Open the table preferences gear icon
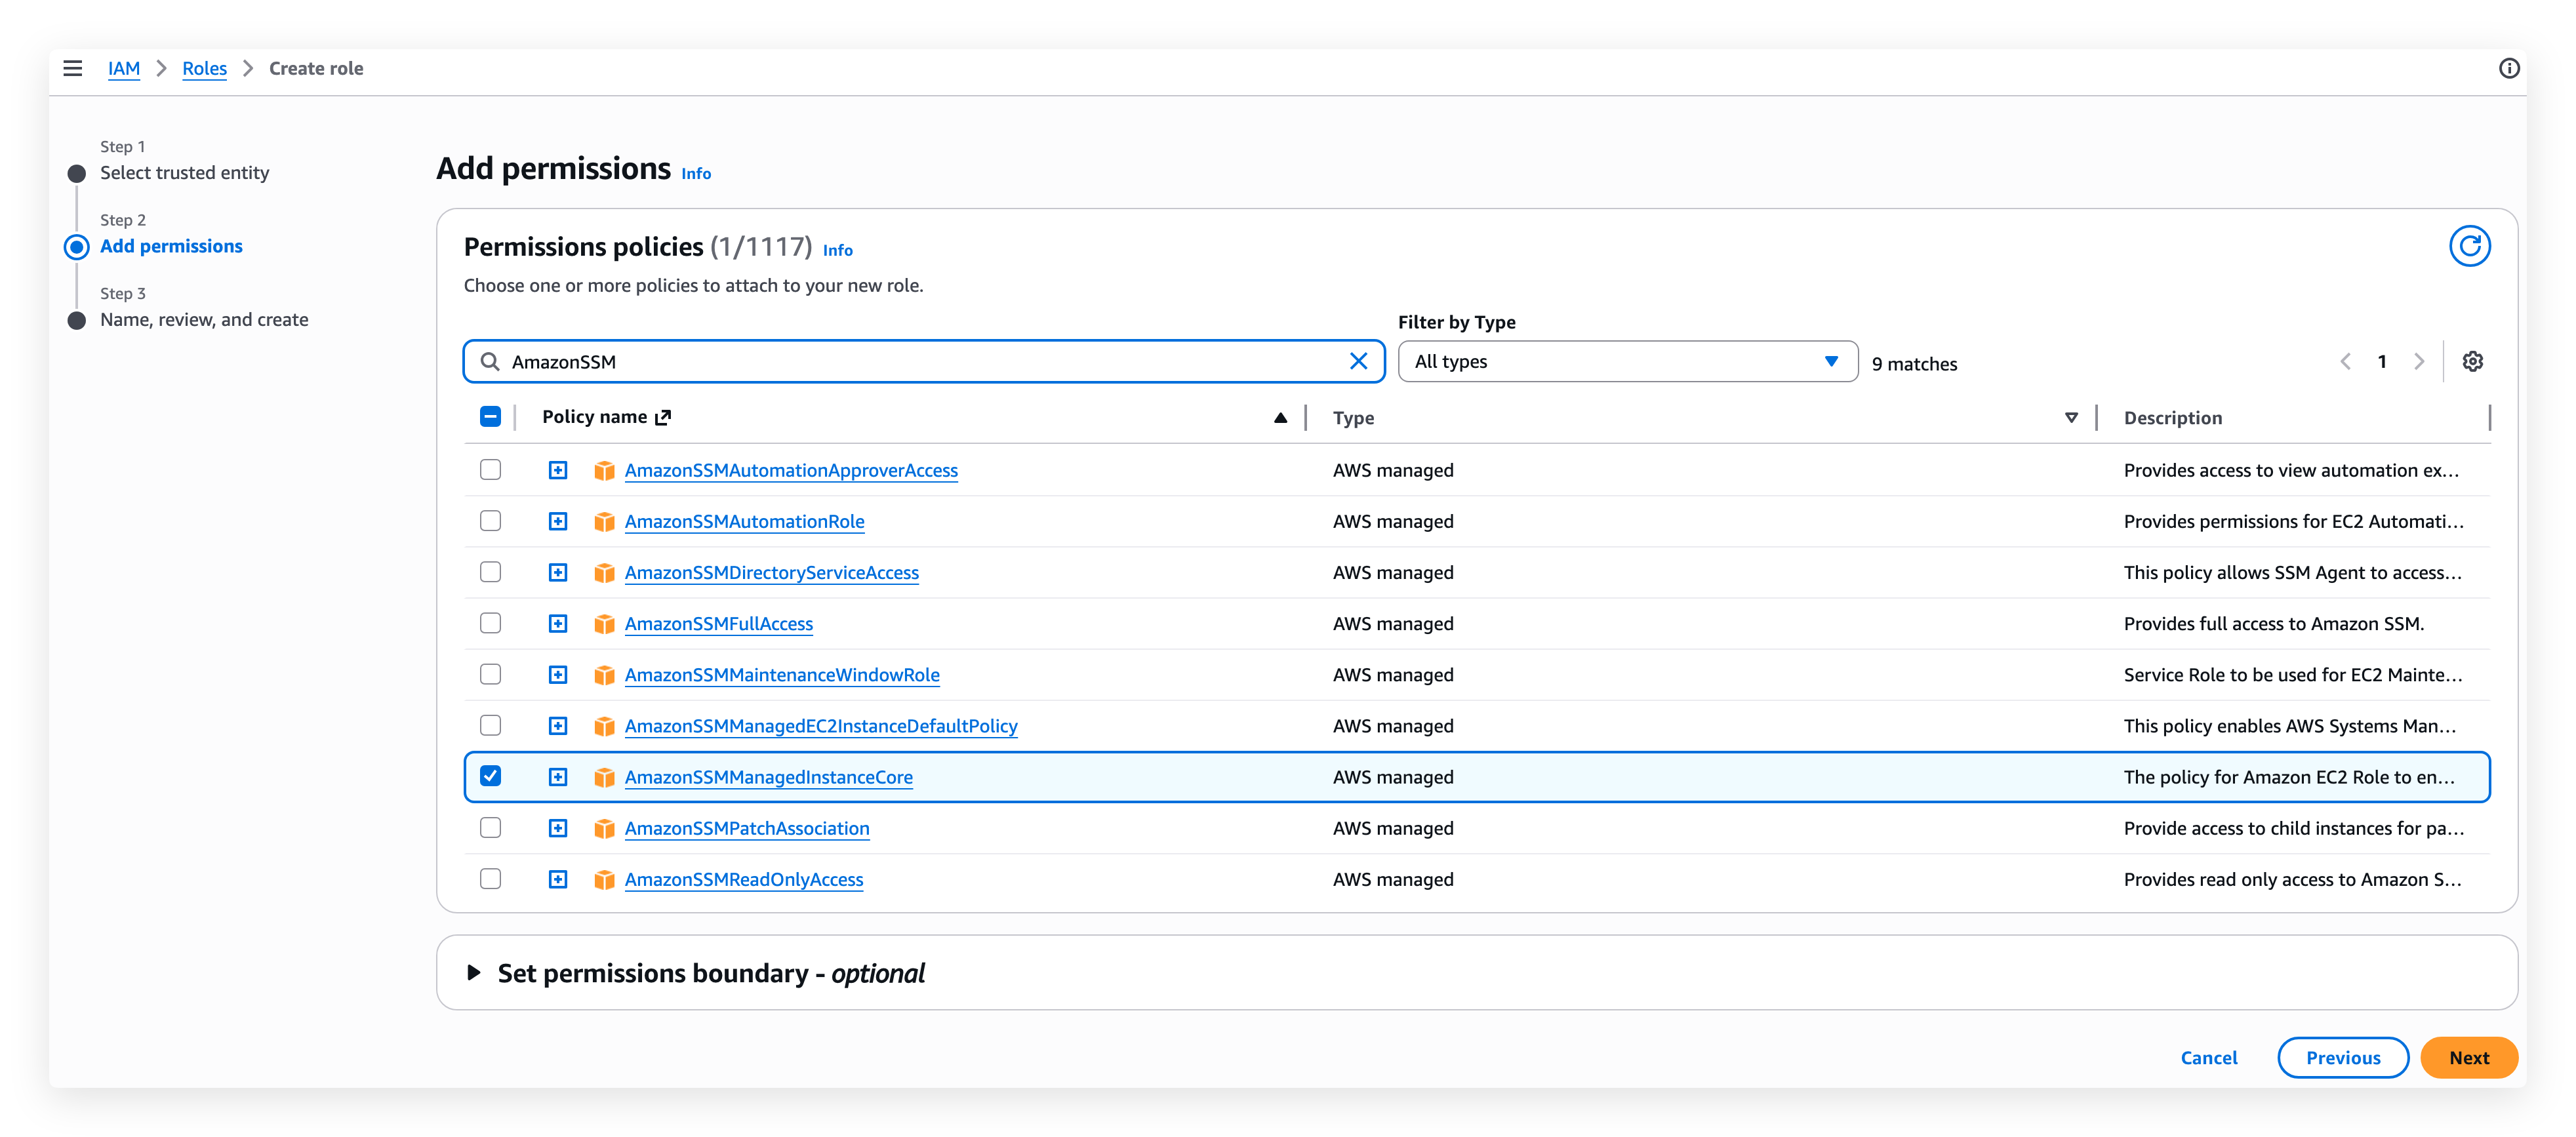The image size is (2576, 1137). point(2473,361)
